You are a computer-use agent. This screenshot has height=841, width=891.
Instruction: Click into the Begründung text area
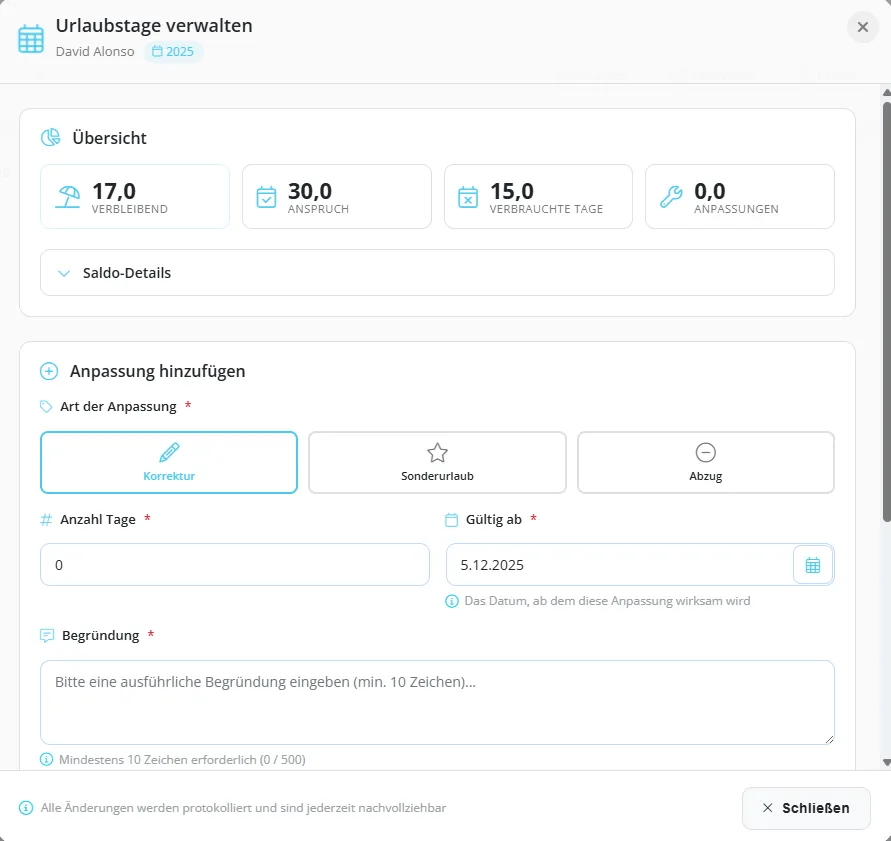click(x=437, y=702)
